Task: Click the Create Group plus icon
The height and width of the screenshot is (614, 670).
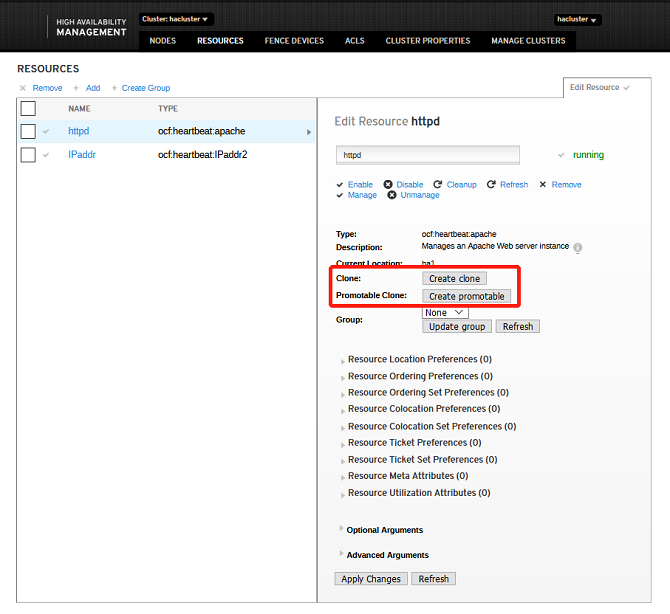Action: click(114, 88)
